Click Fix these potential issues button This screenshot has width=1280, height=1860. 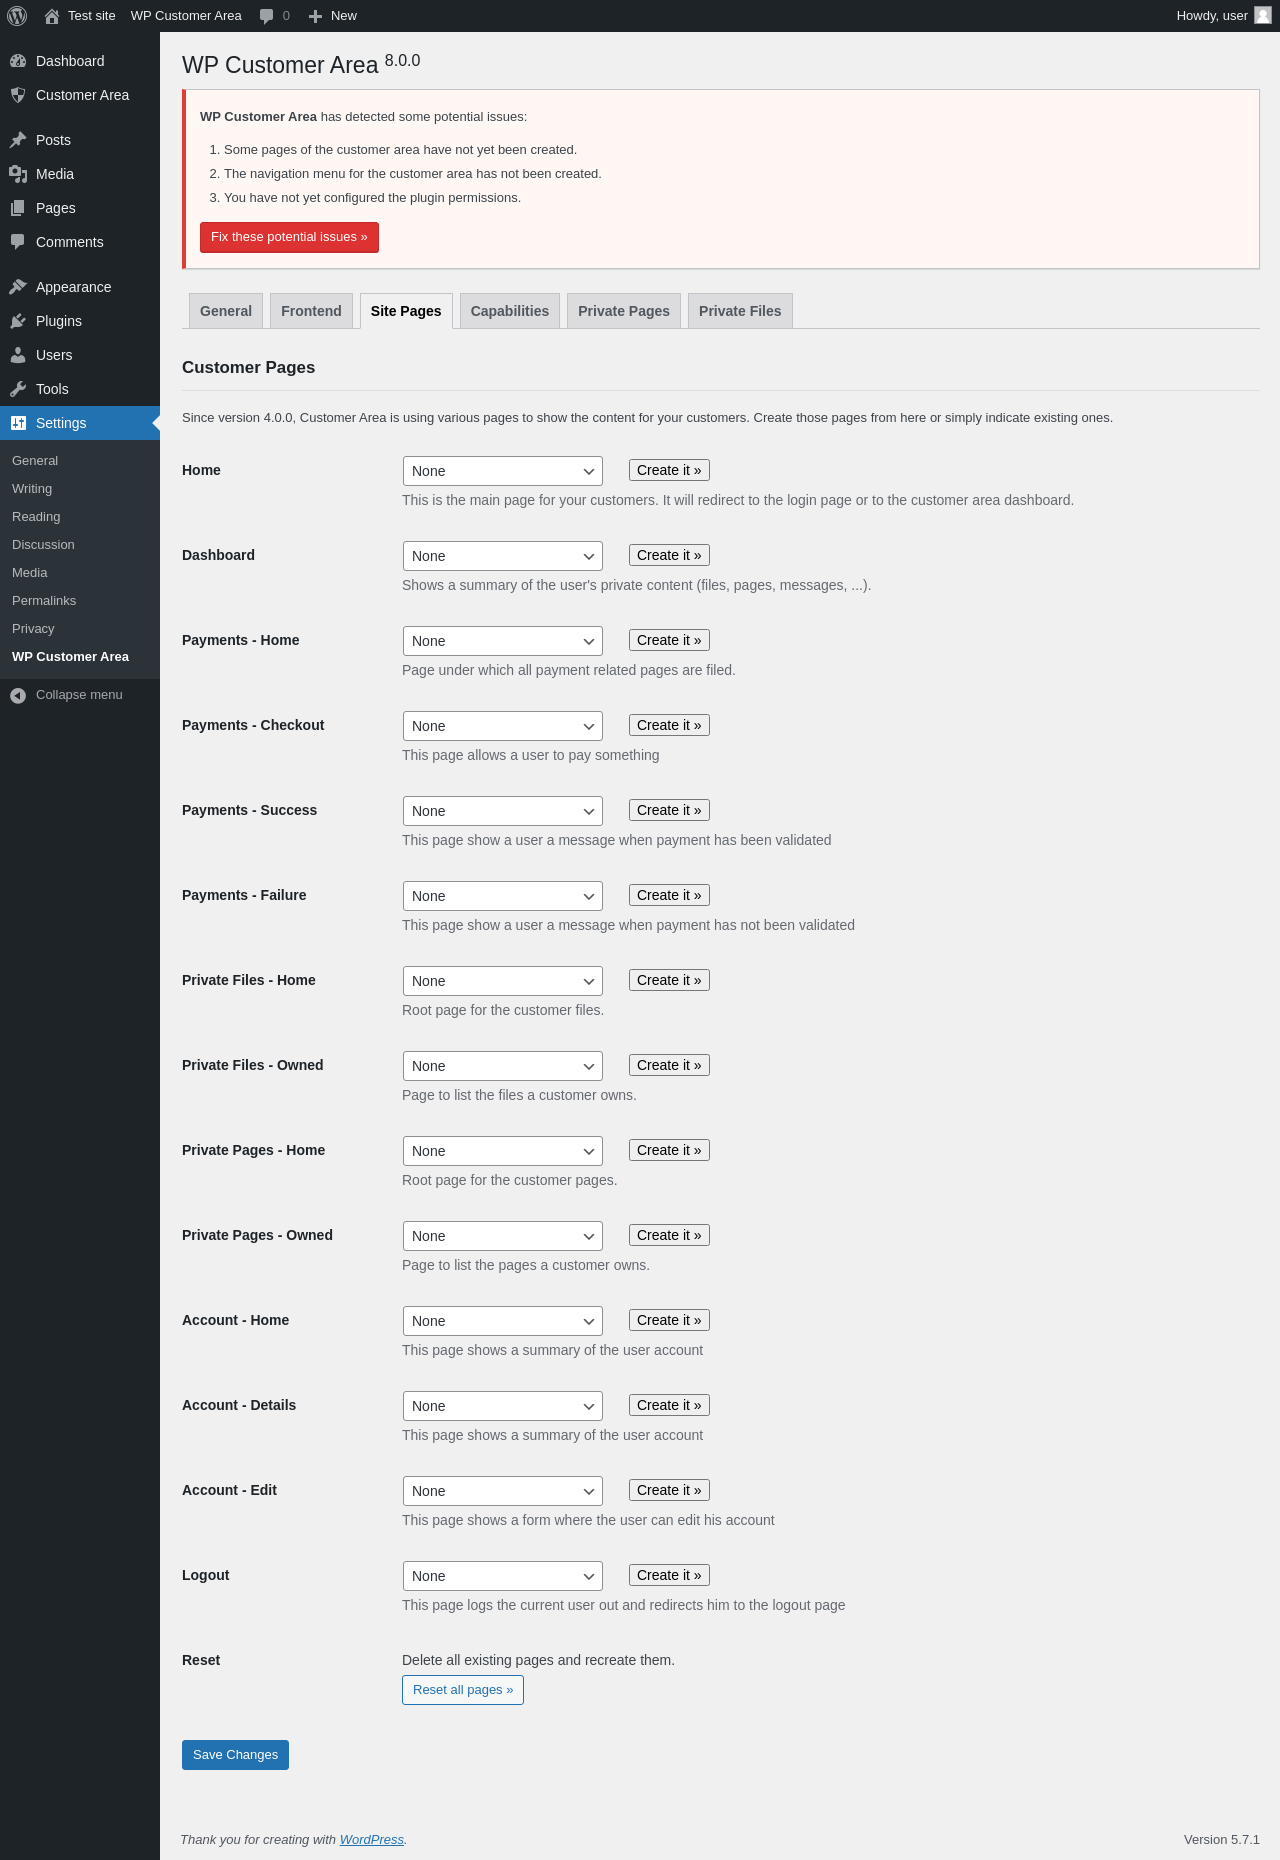coord(289,237)
